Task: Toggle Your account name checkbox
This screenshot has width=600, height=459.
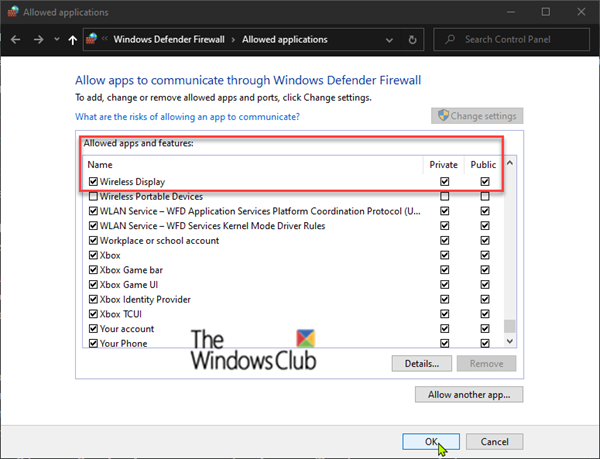Action: (93, 329)
